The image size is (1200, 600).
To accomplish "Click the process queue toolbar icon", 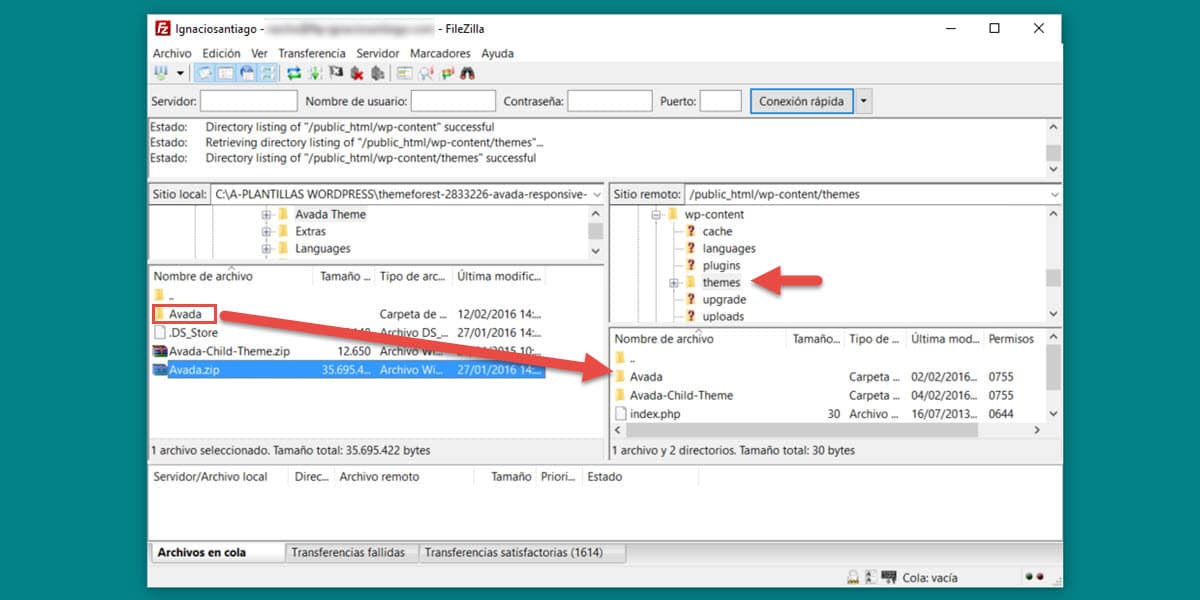I will pyautogui.click(x=315, y=73).
